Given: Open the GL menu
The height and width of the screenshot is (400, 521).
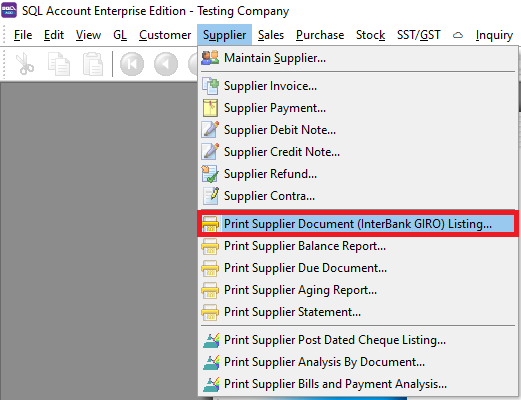Looking at the screenshot, I should (120, 35).
